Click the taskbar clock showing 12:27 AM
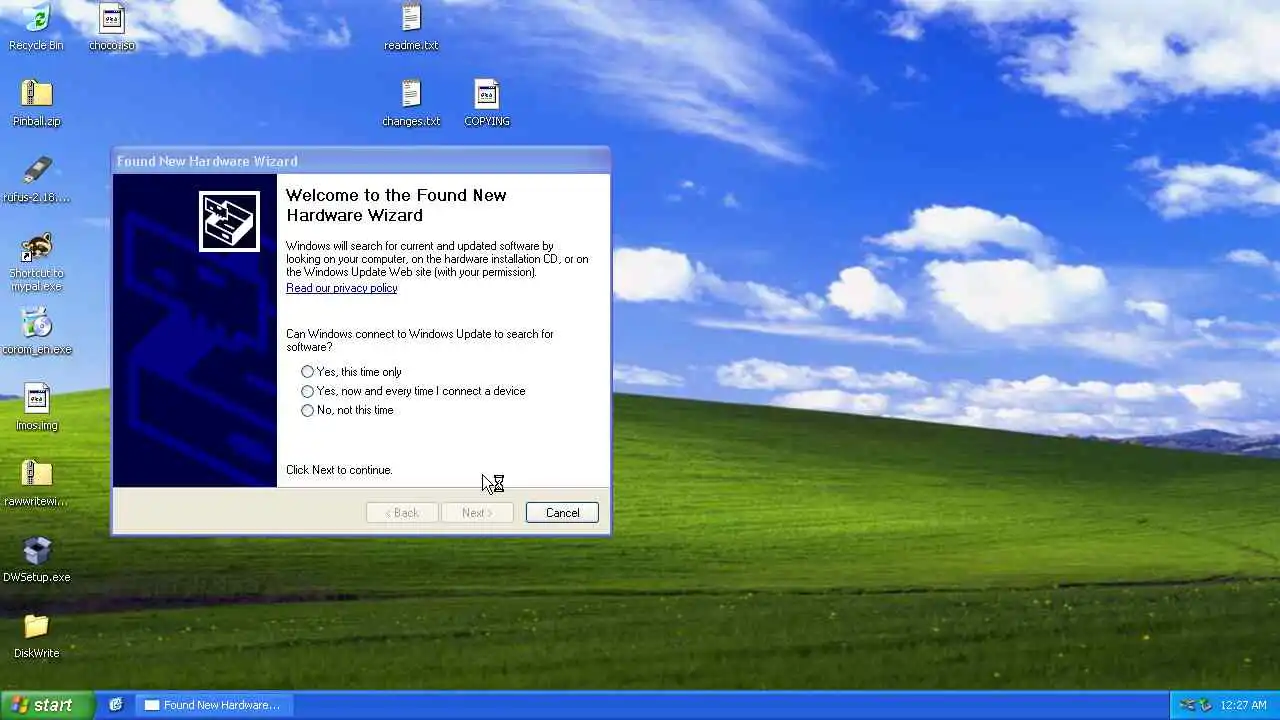1280x720 pixels. [1244, 705]
